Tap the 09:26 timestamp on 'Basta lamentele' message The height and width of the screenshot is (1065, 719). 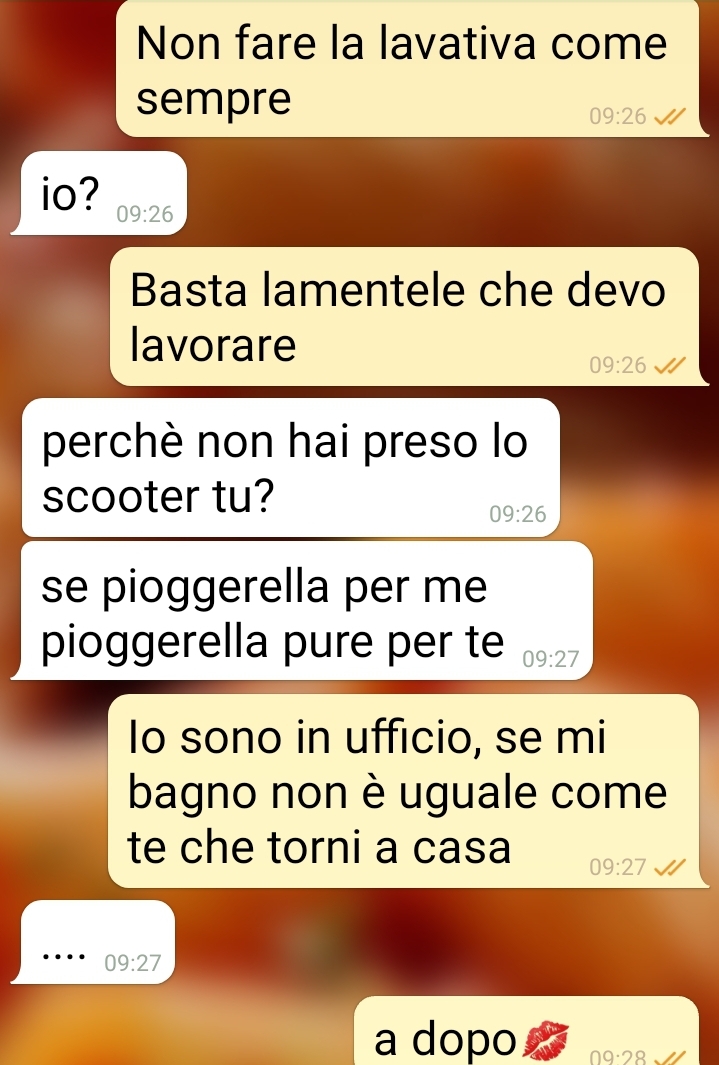pyautogui.click(x=618, y=365)
